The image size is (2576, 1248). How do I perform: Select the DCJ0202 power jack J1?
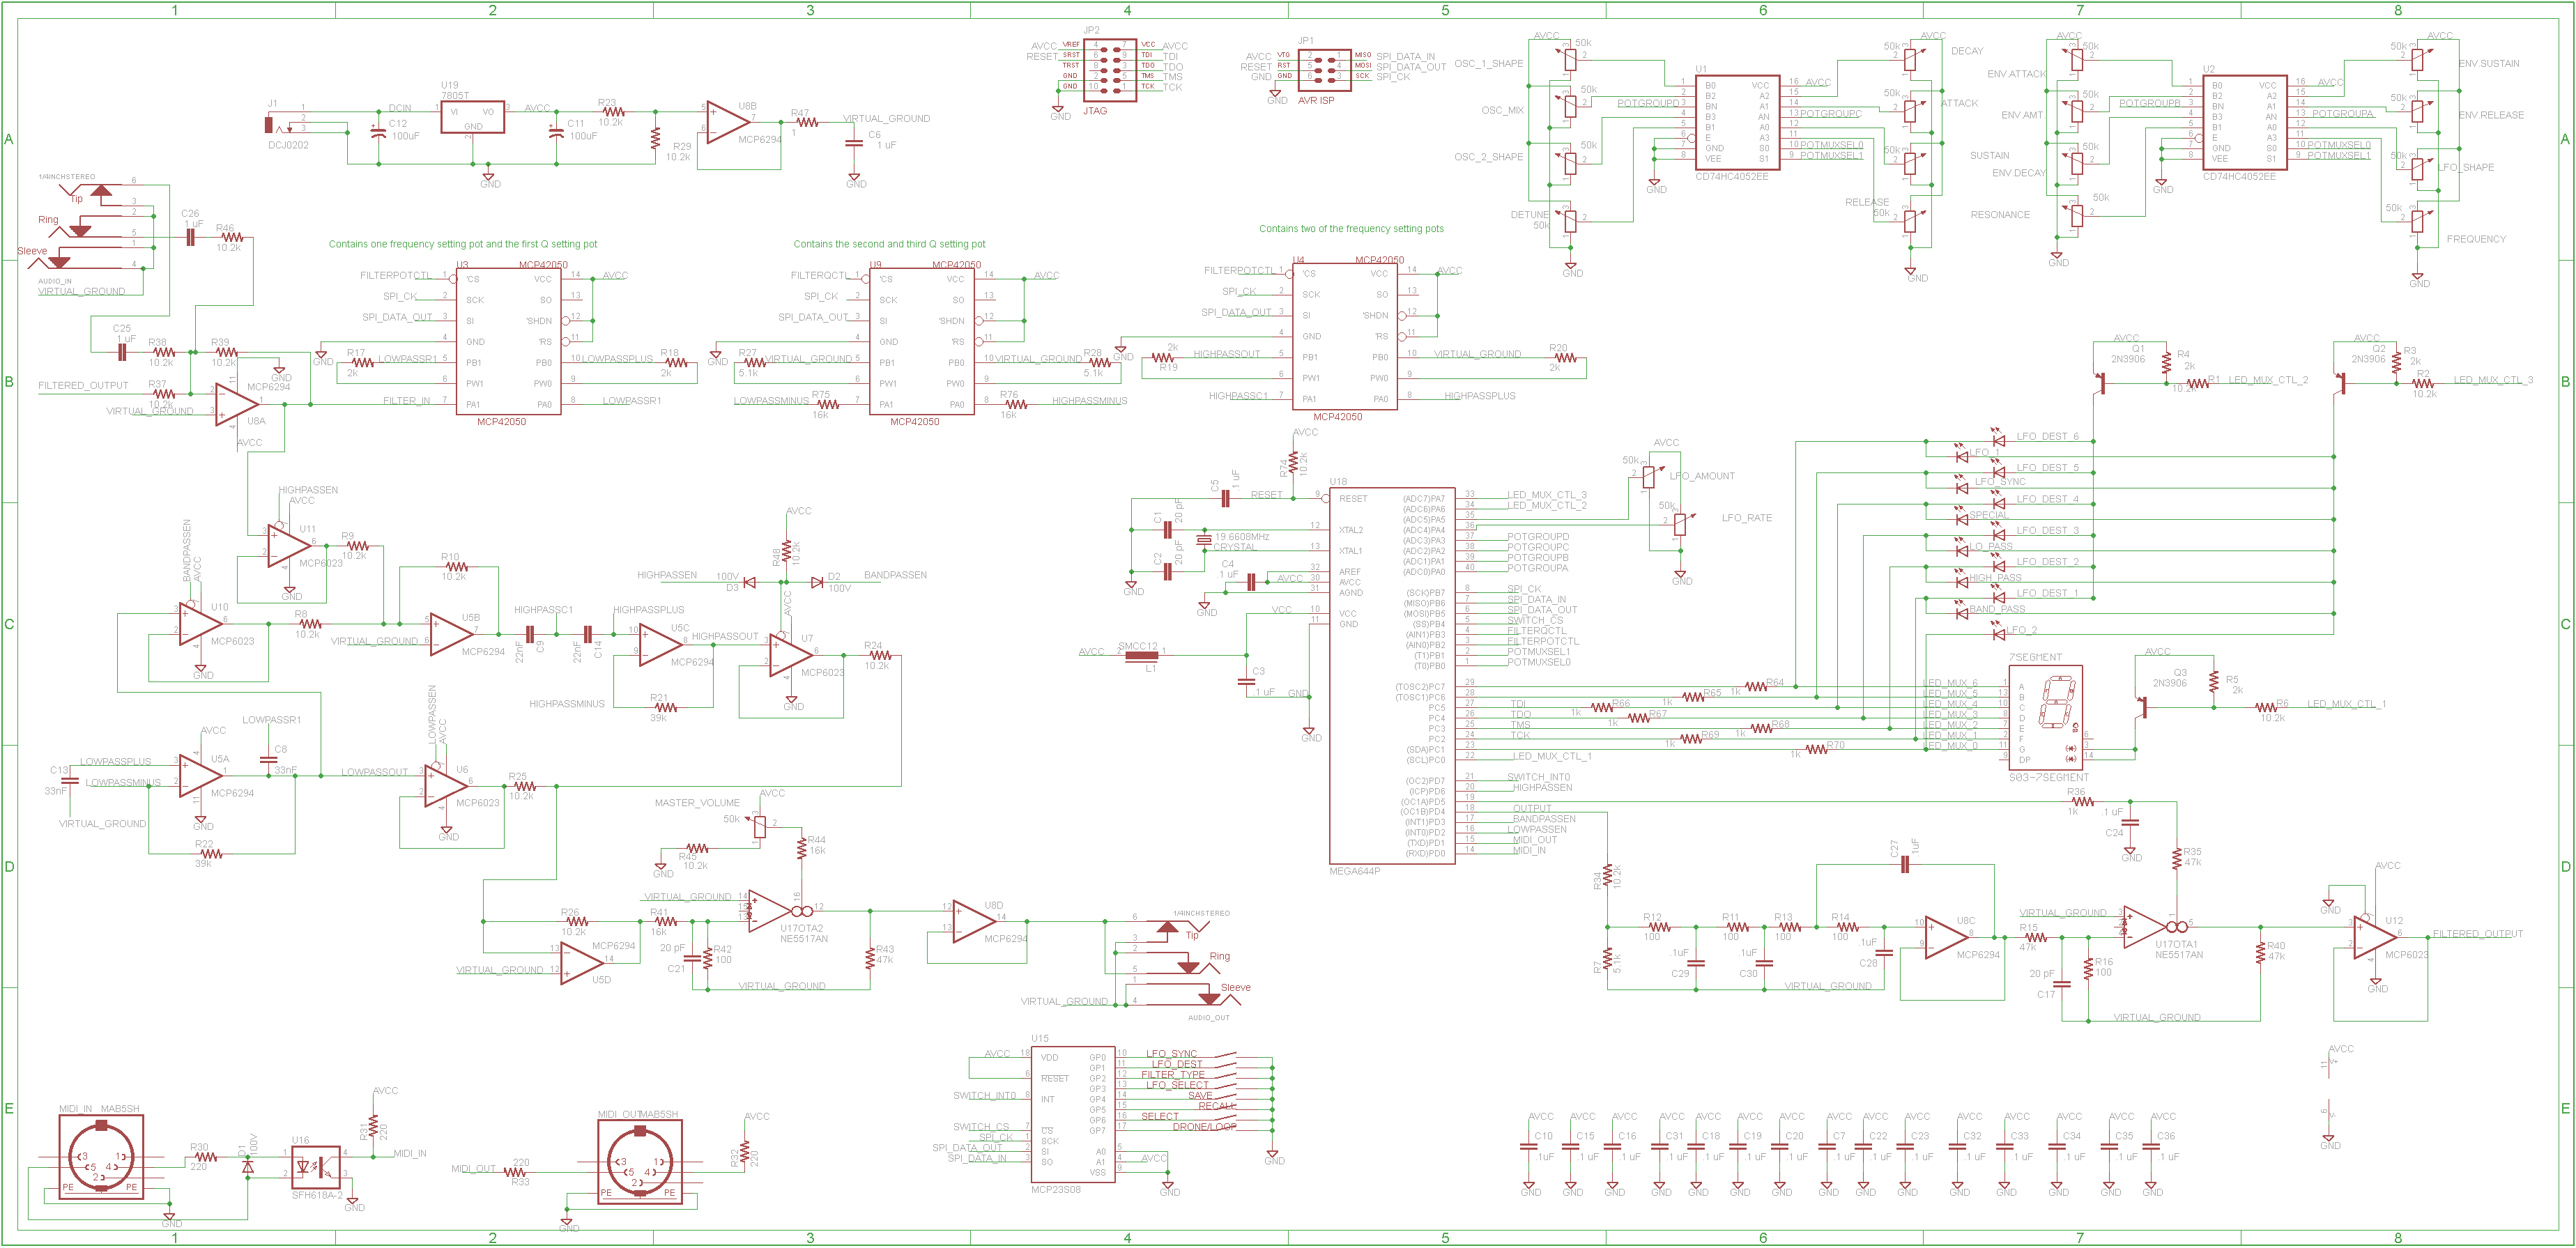[269, 124]
